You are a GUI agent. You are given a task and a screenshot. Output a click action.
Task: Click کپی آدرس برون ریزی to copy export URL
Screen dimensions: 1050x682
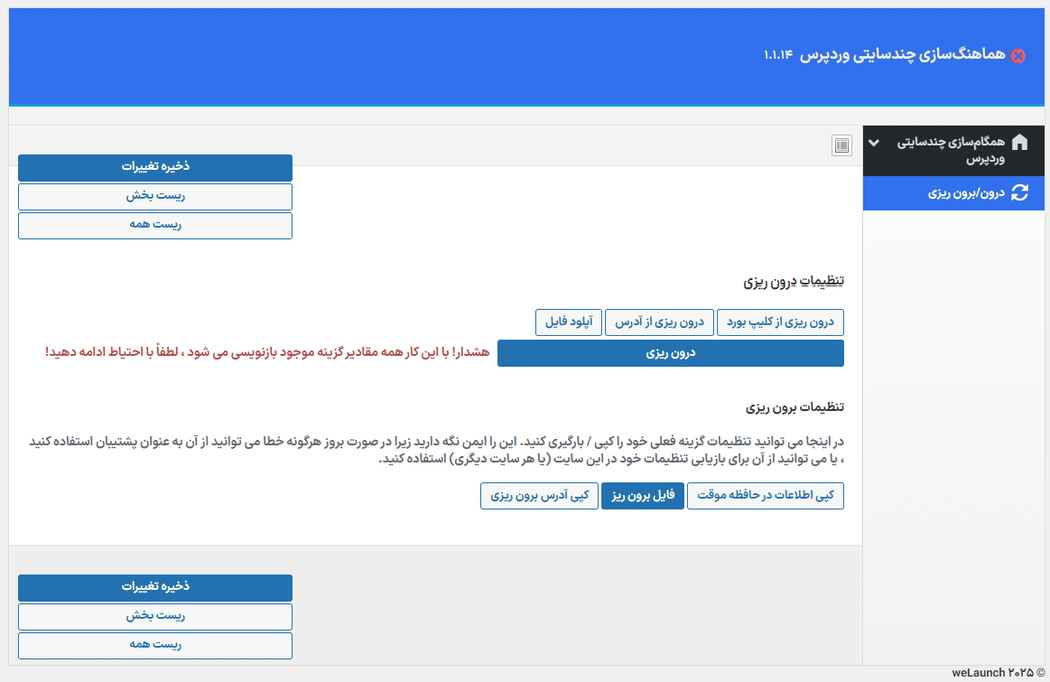point(540,495)
